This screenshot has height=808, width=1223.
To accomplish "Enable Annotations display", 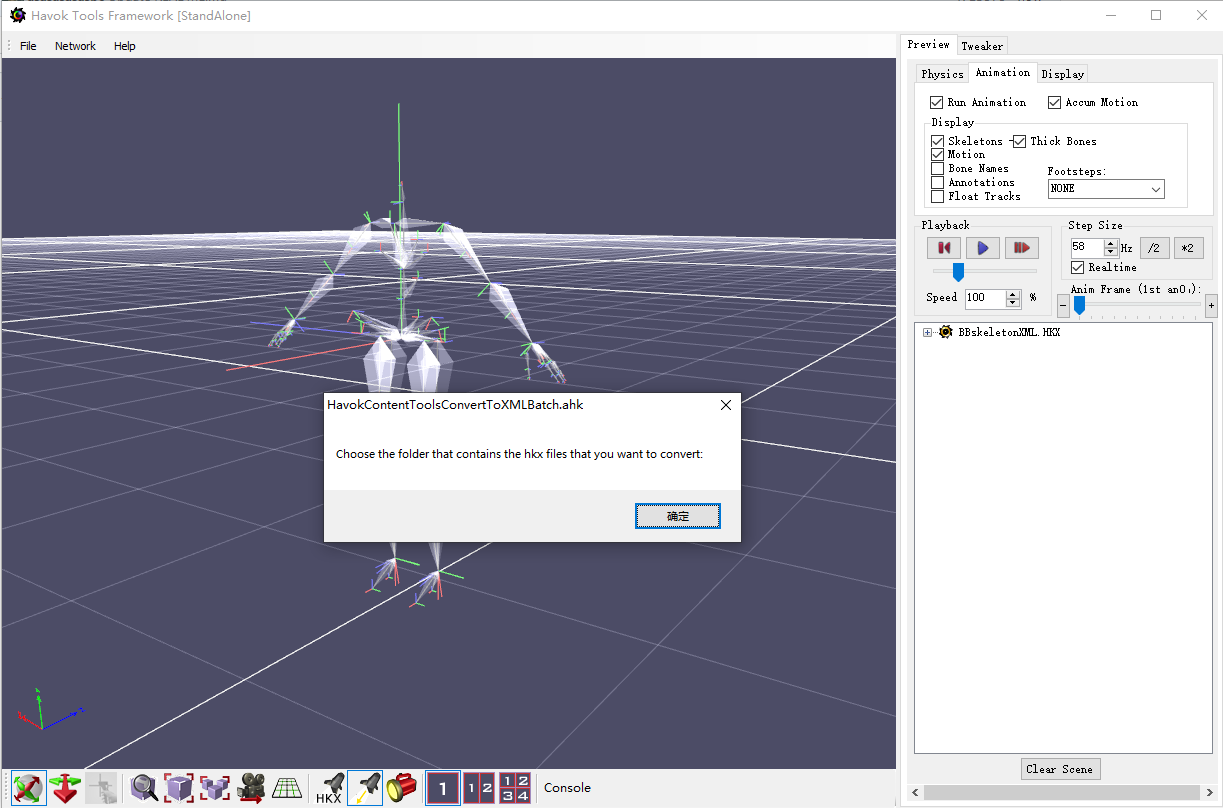I will pyautogui.click(x=937, y=183).
